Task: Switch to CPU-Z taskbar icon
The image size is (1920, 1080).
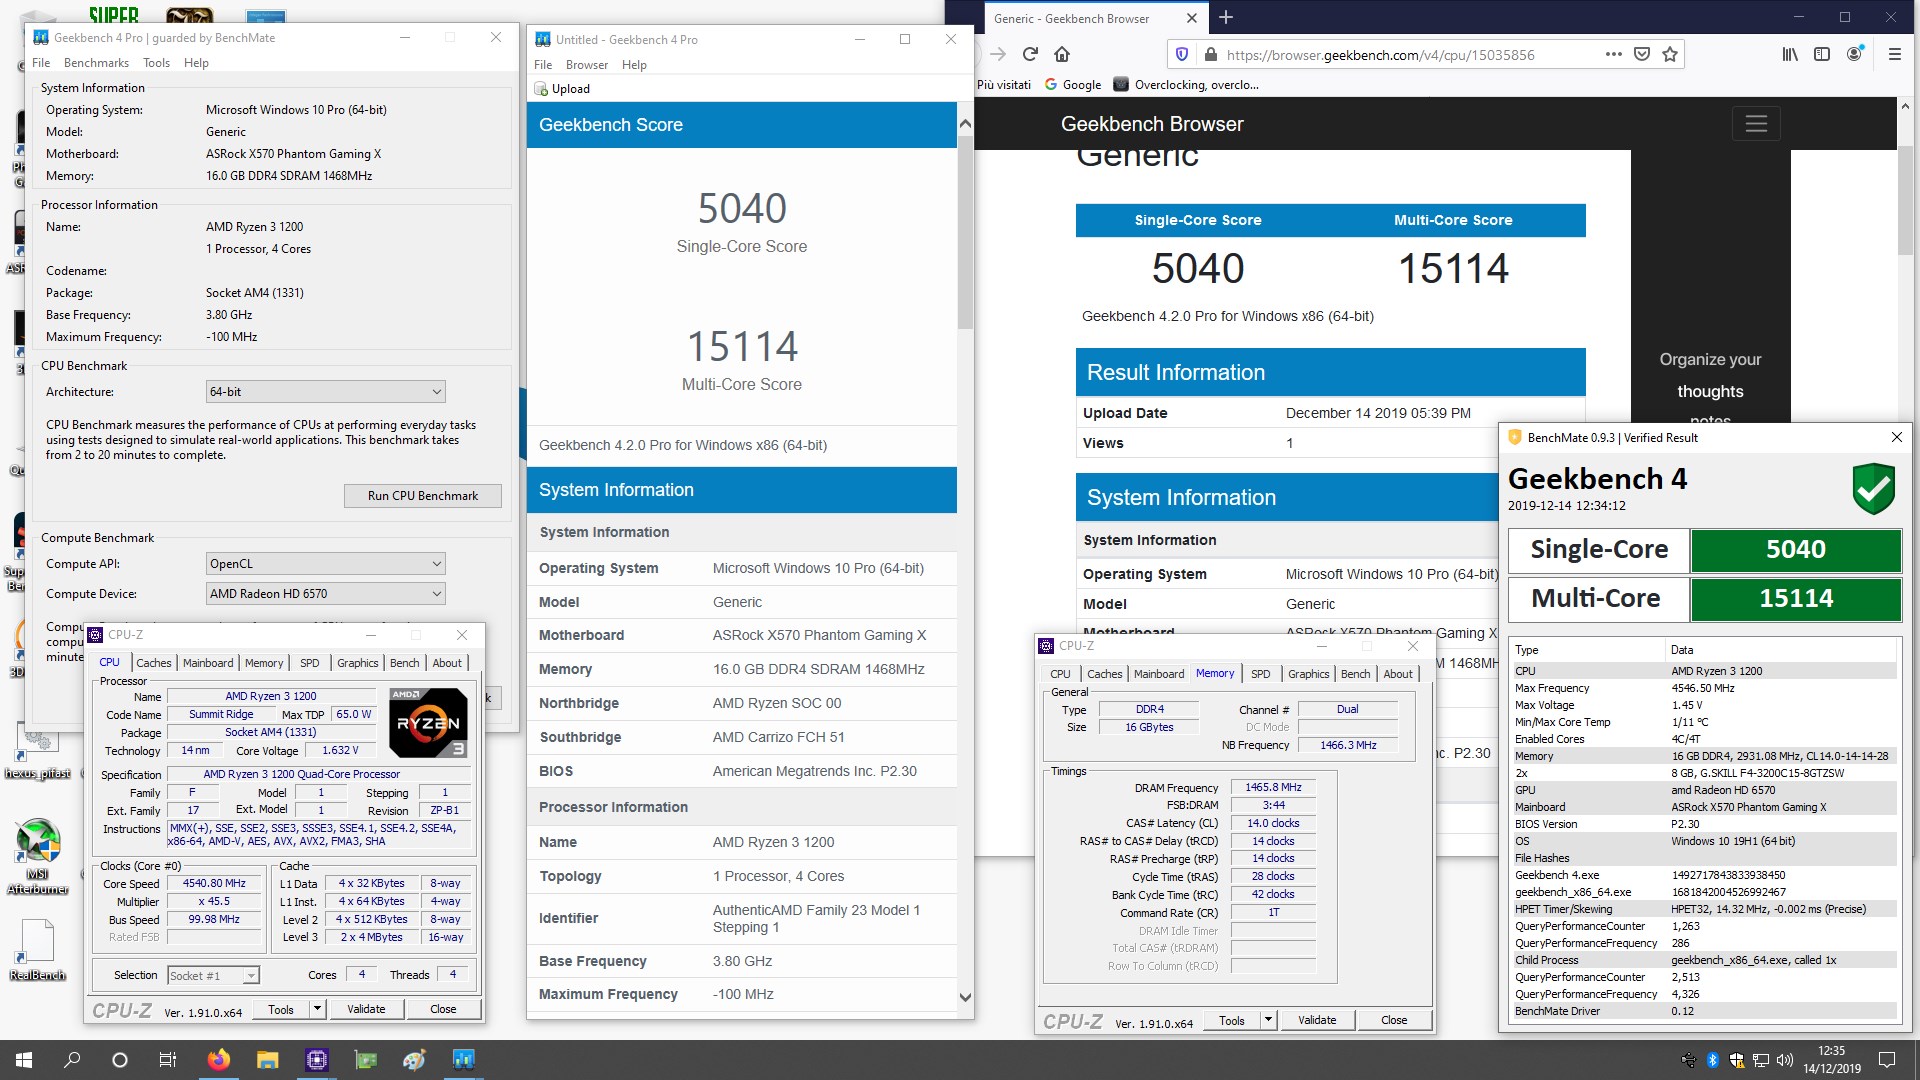Action: 316,1060
